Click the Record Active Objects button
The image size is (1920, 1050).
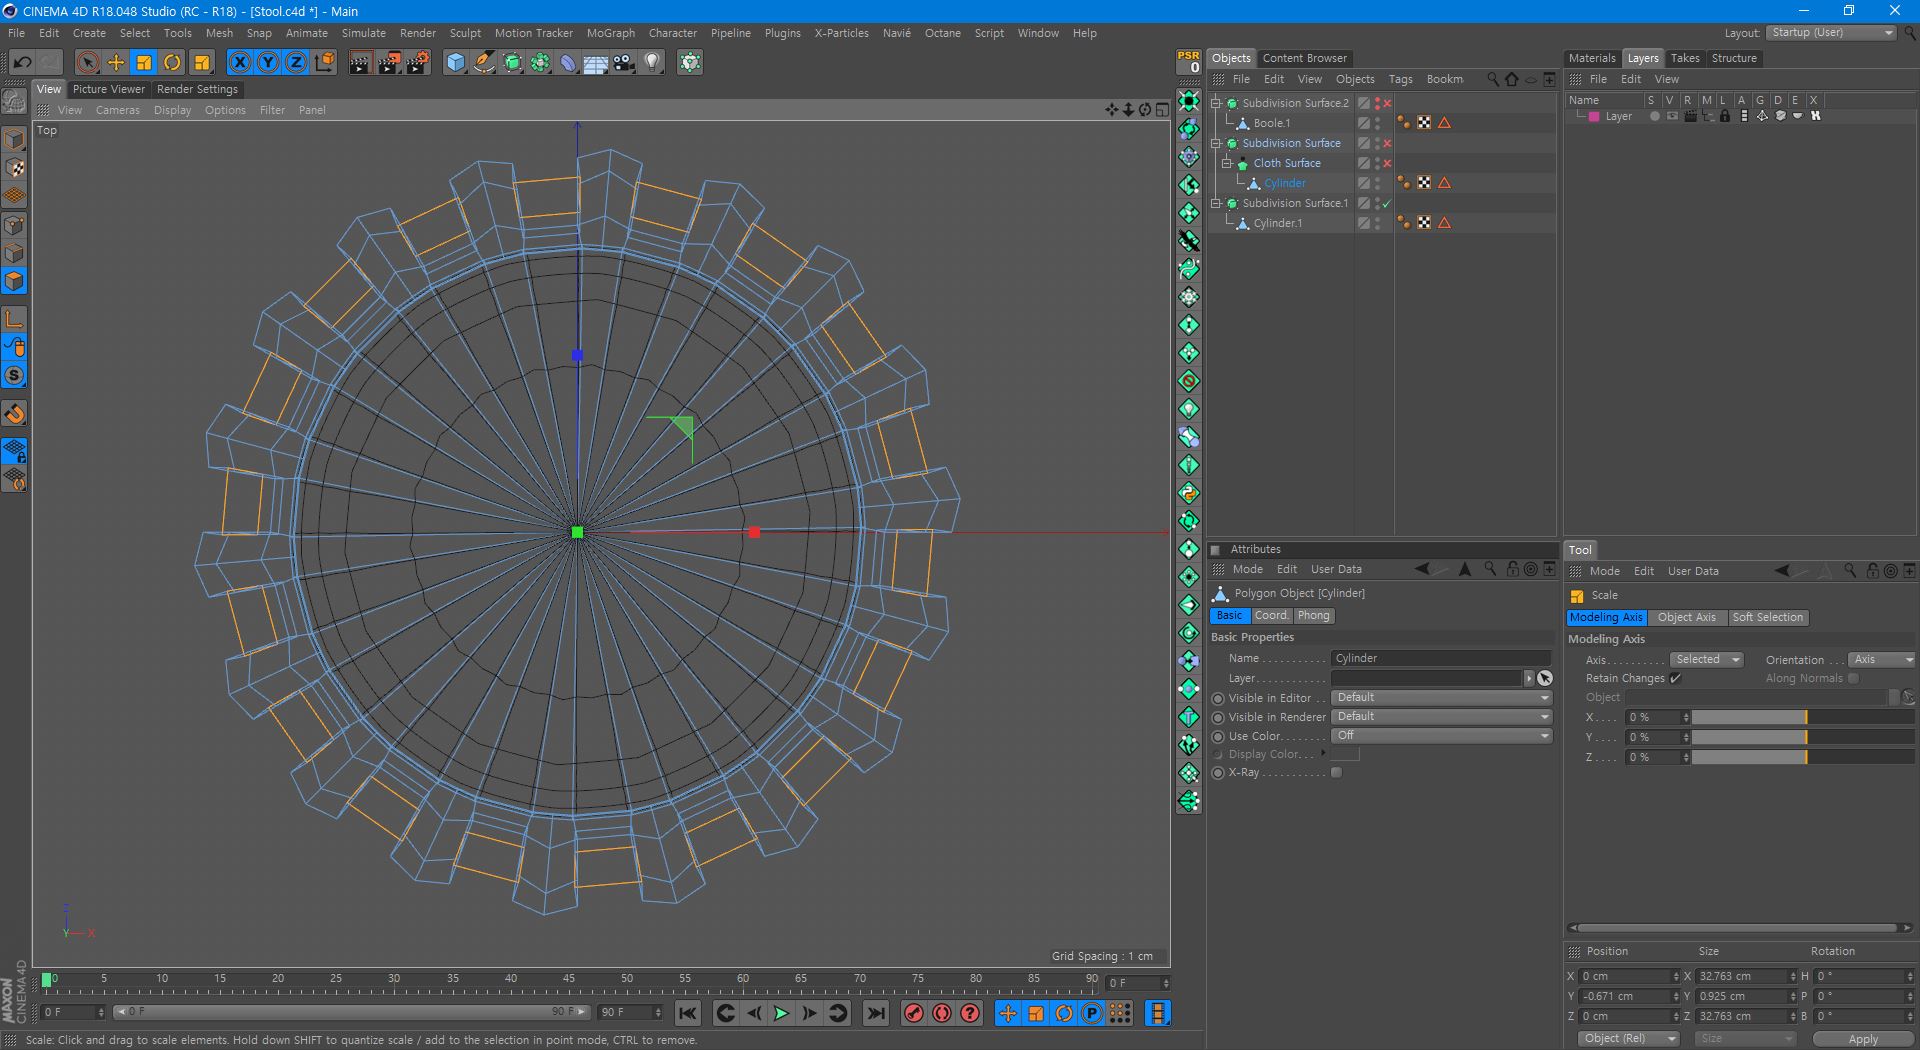914,1013
